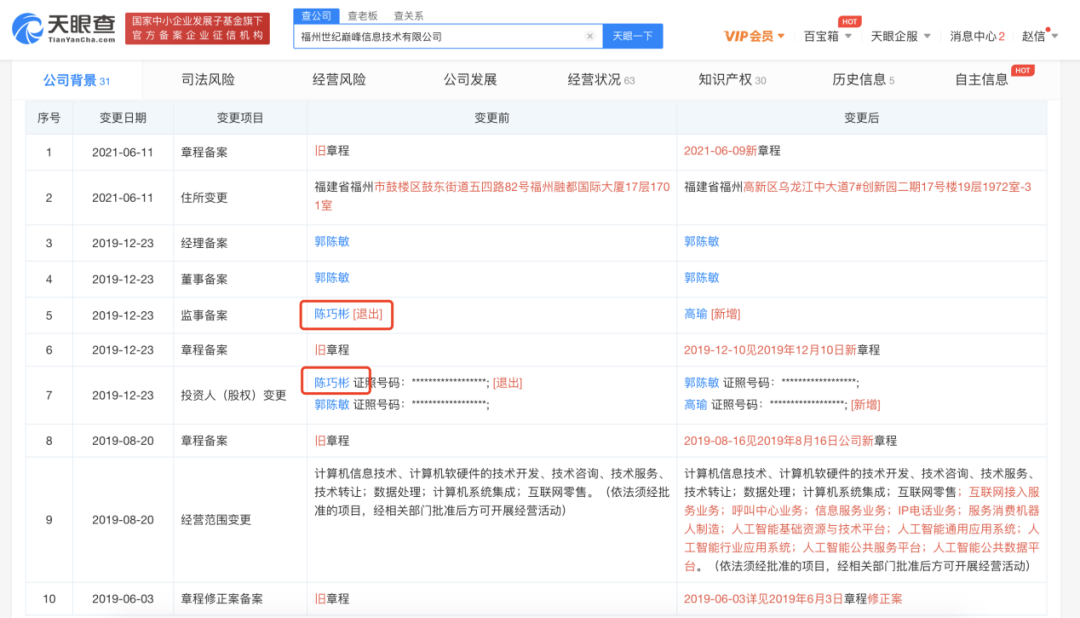
Task: Switch to the 查老板 search tab
Action: (x=362, y=16)
